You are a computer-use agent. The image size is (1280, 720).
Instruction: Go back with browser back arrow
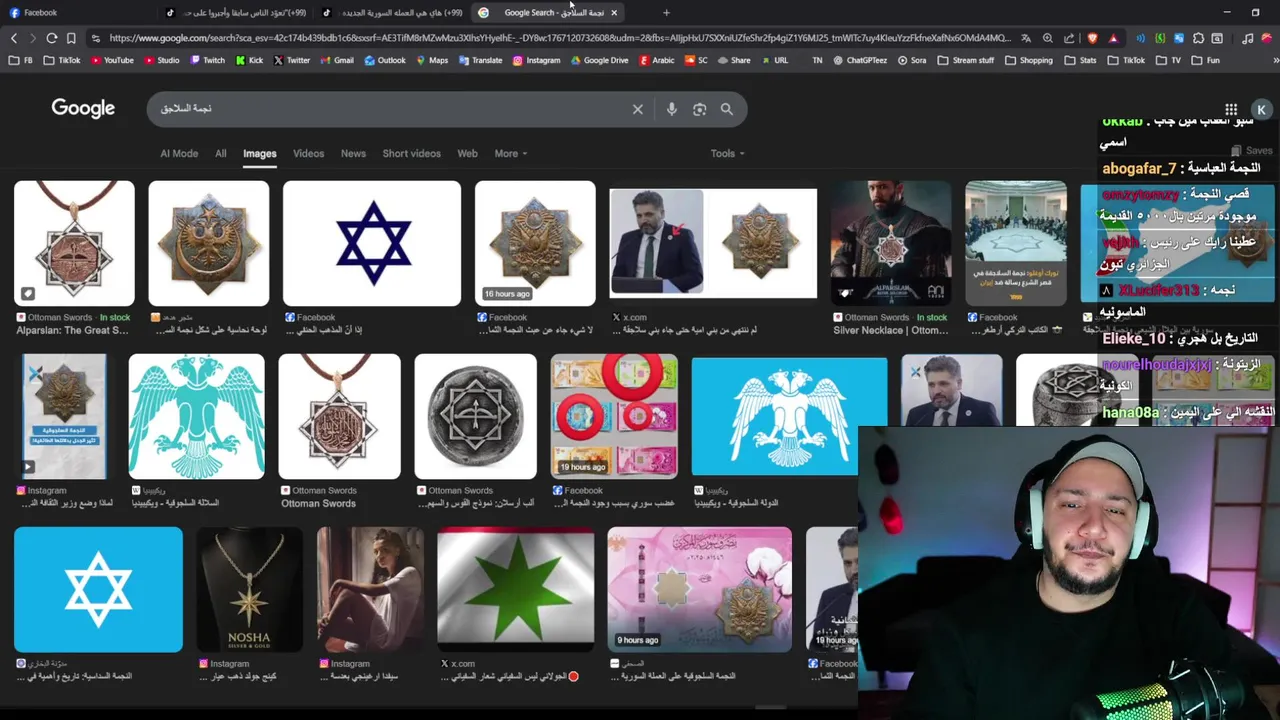pyautogui.click(x=14, y=38)
